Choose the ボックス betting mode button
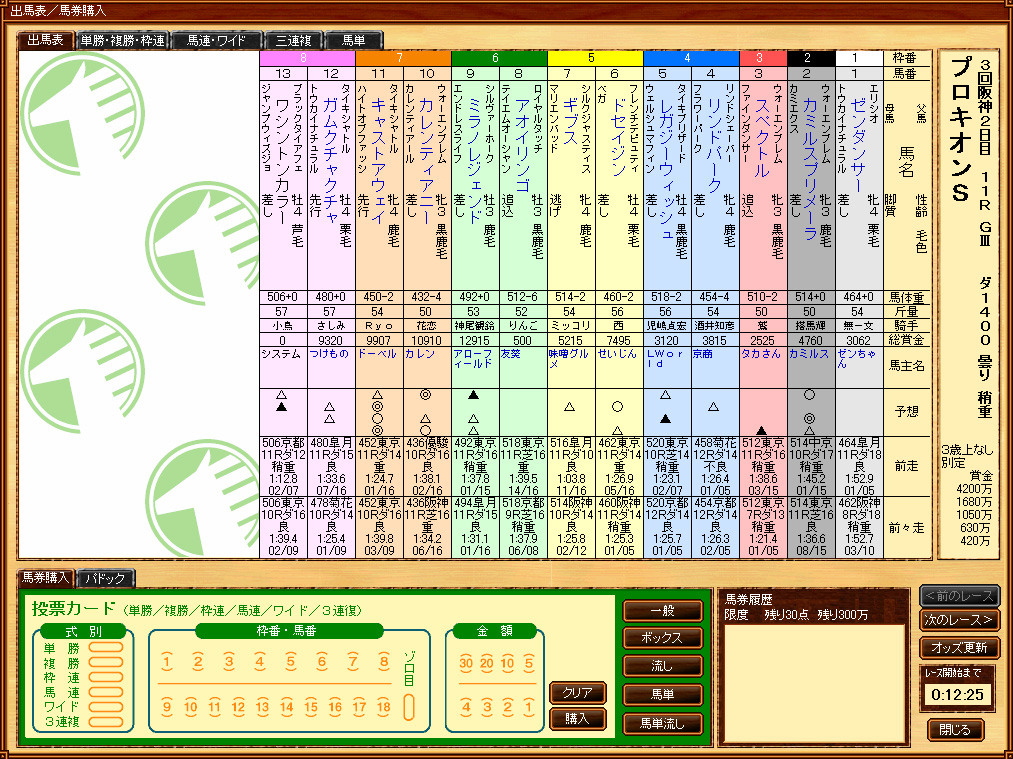 [661, 638]
